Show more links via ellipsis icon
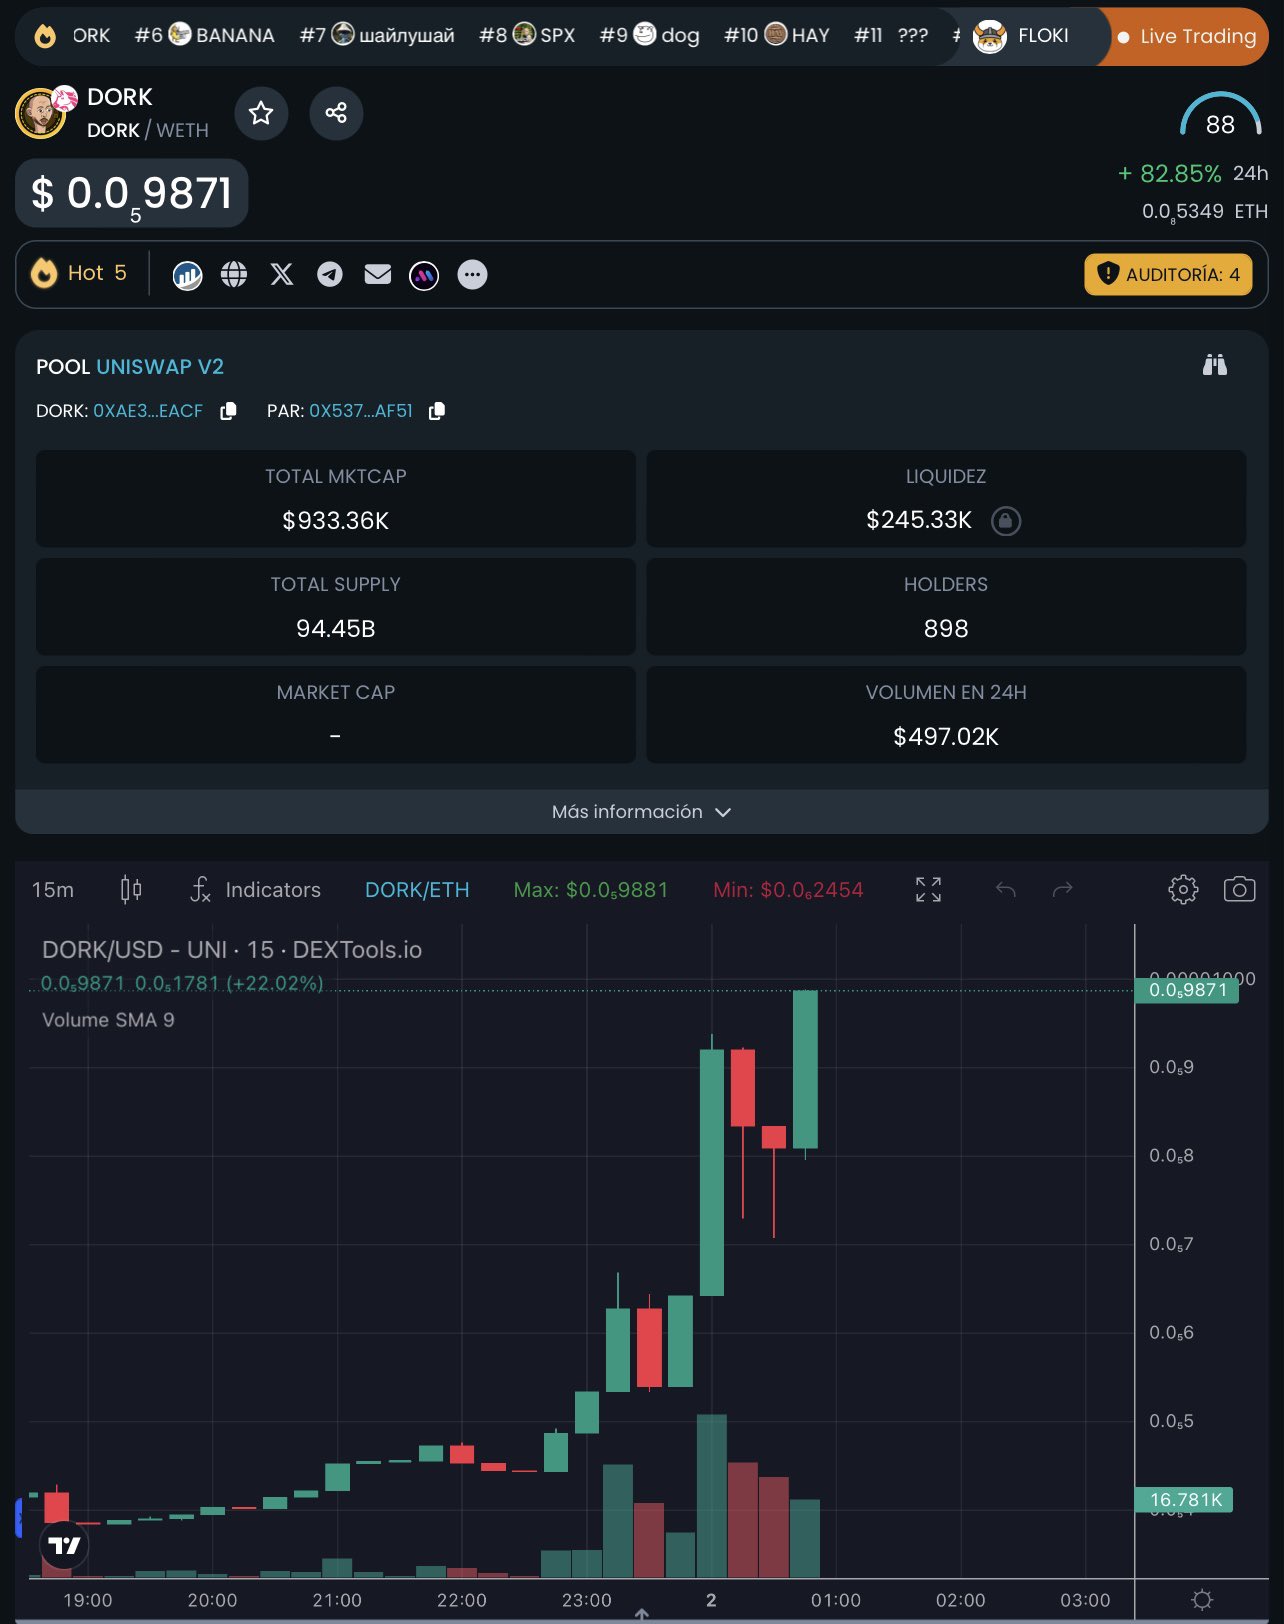Screen dimensions: 1284x1624 pyautogui.click(x=472, y=274)
